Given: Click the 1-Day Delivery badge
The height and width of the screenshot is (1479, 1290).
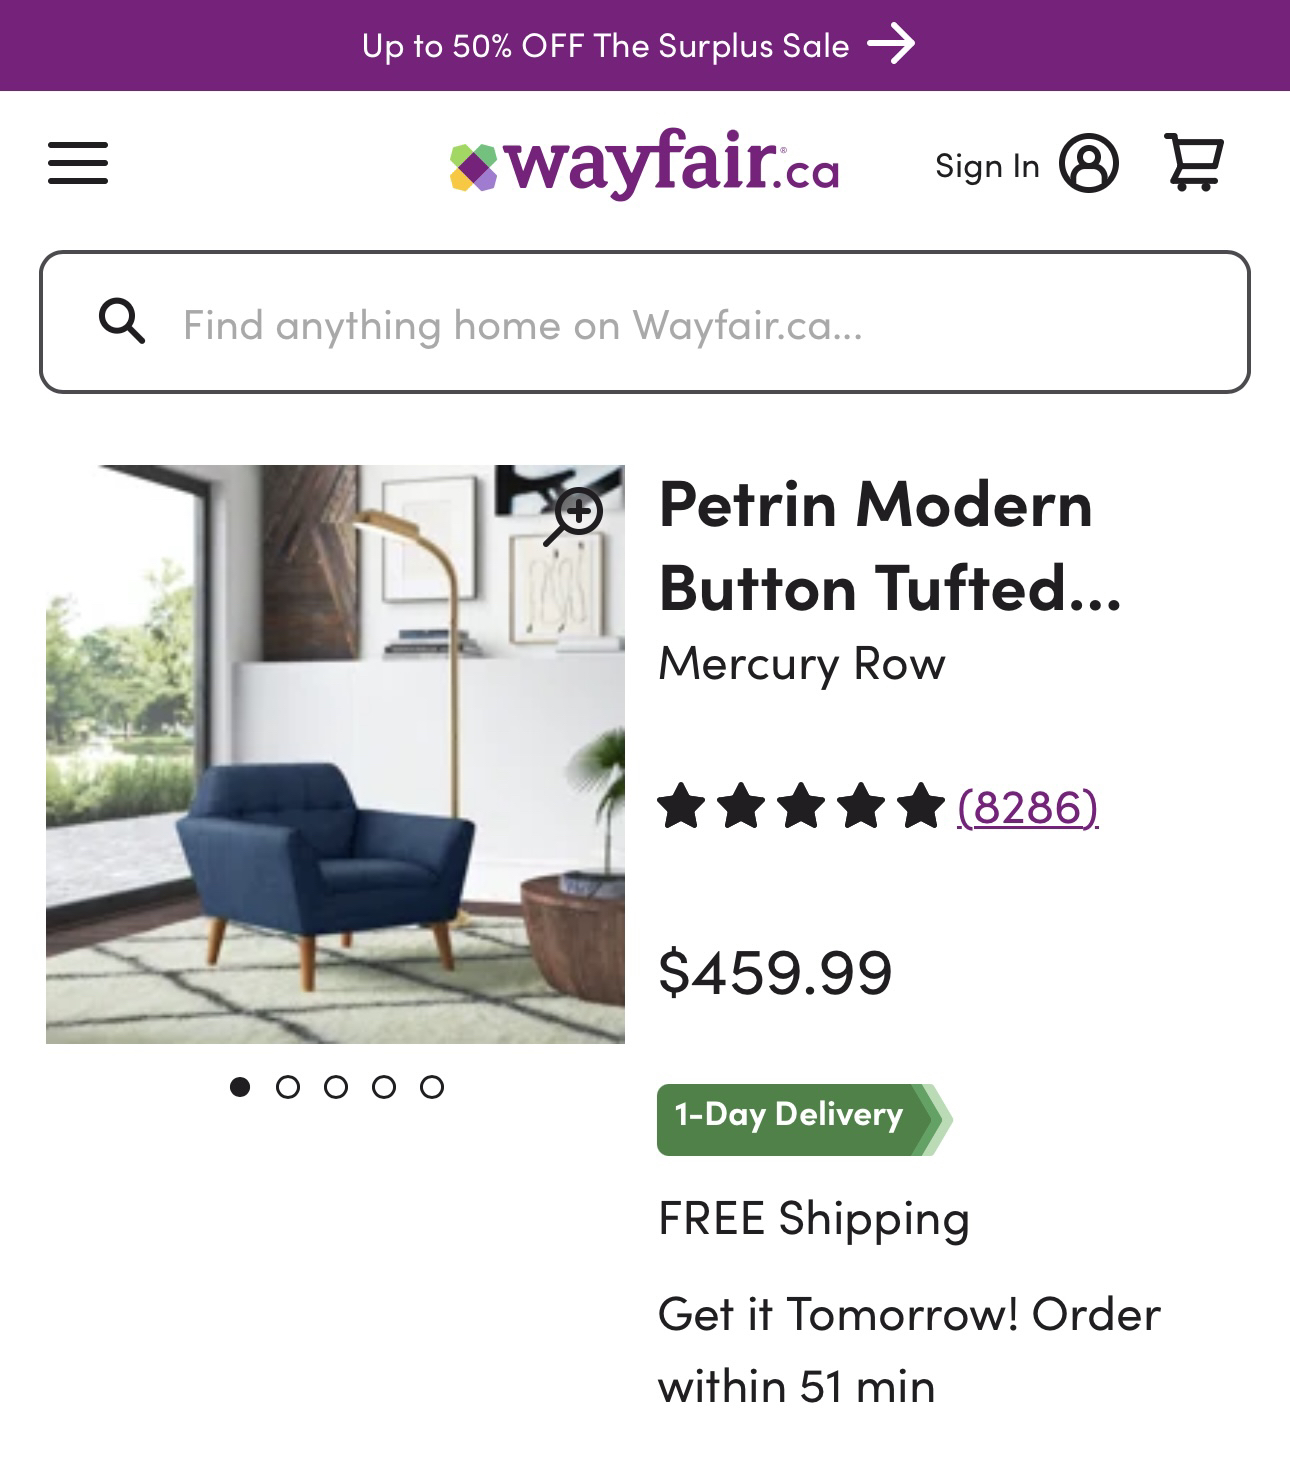Looking at the screenshot, I should [804, 1119].
